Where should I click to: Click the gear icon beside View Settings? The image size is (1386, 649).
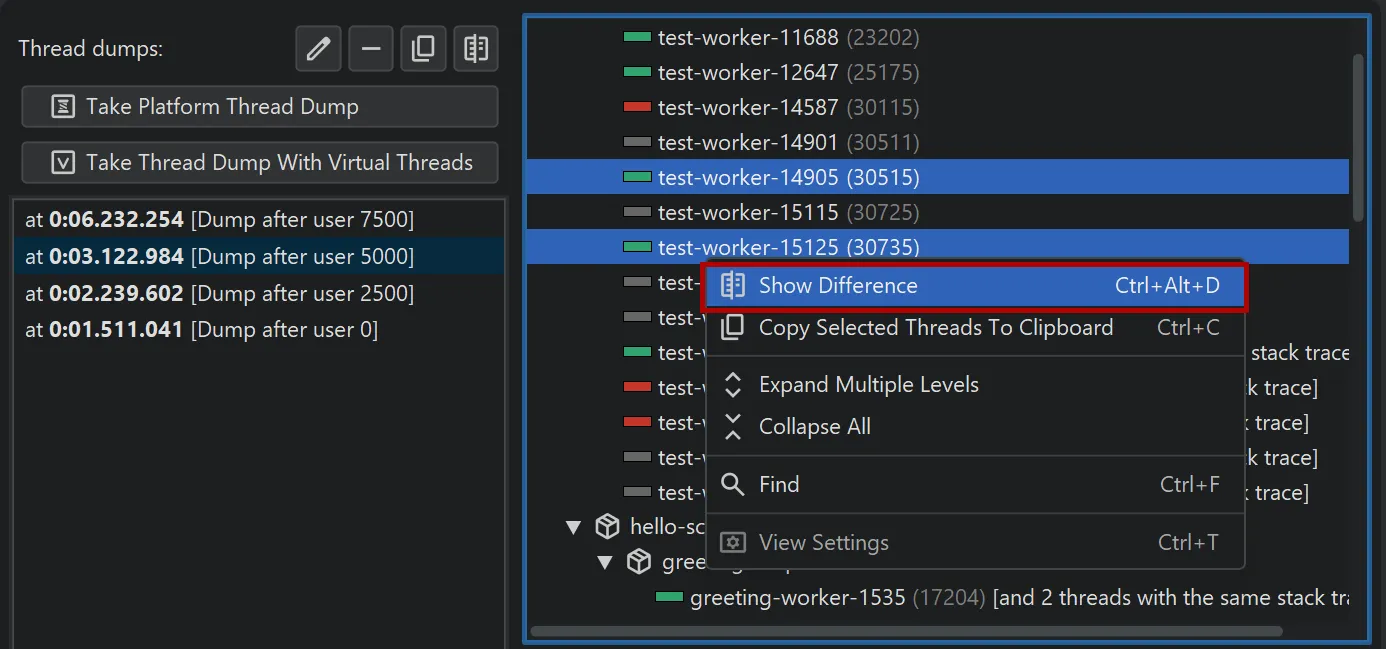732,542
